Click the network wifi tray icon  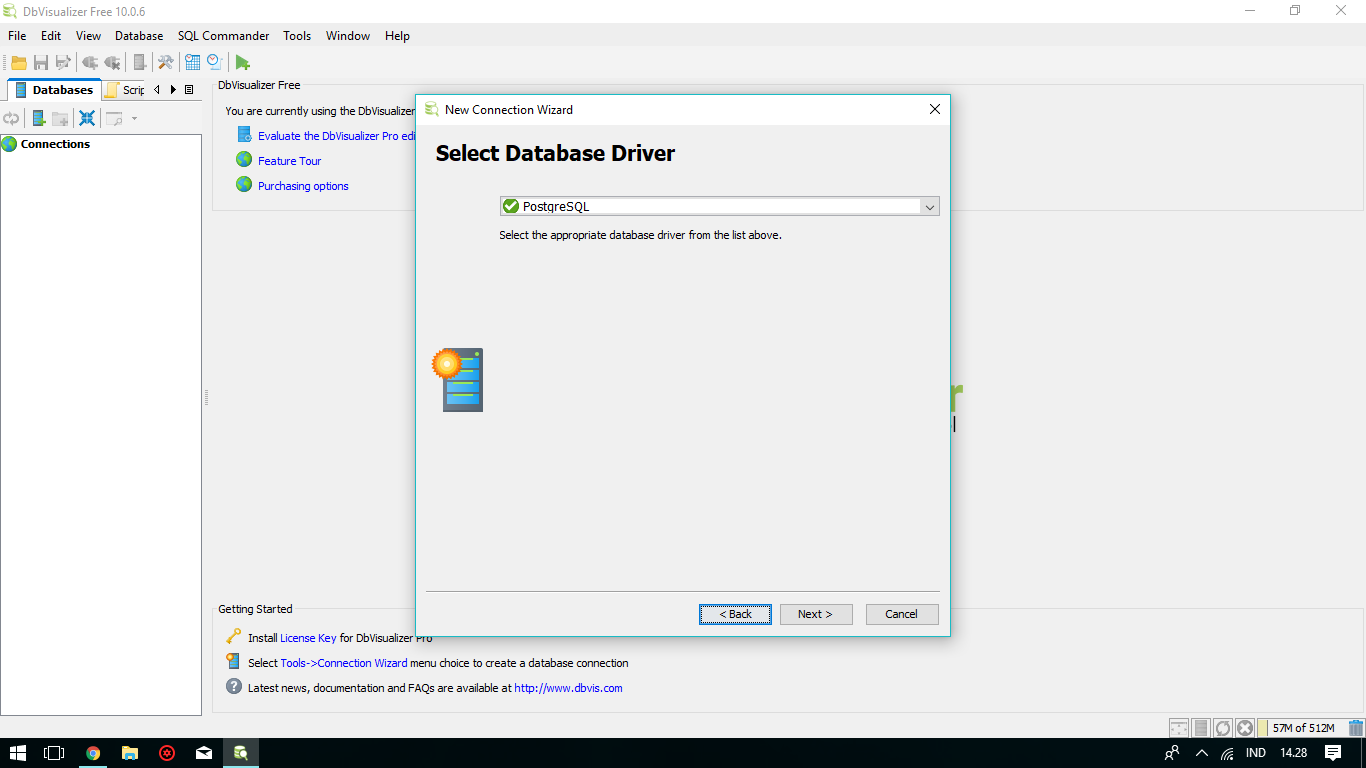coord(1228,753)
